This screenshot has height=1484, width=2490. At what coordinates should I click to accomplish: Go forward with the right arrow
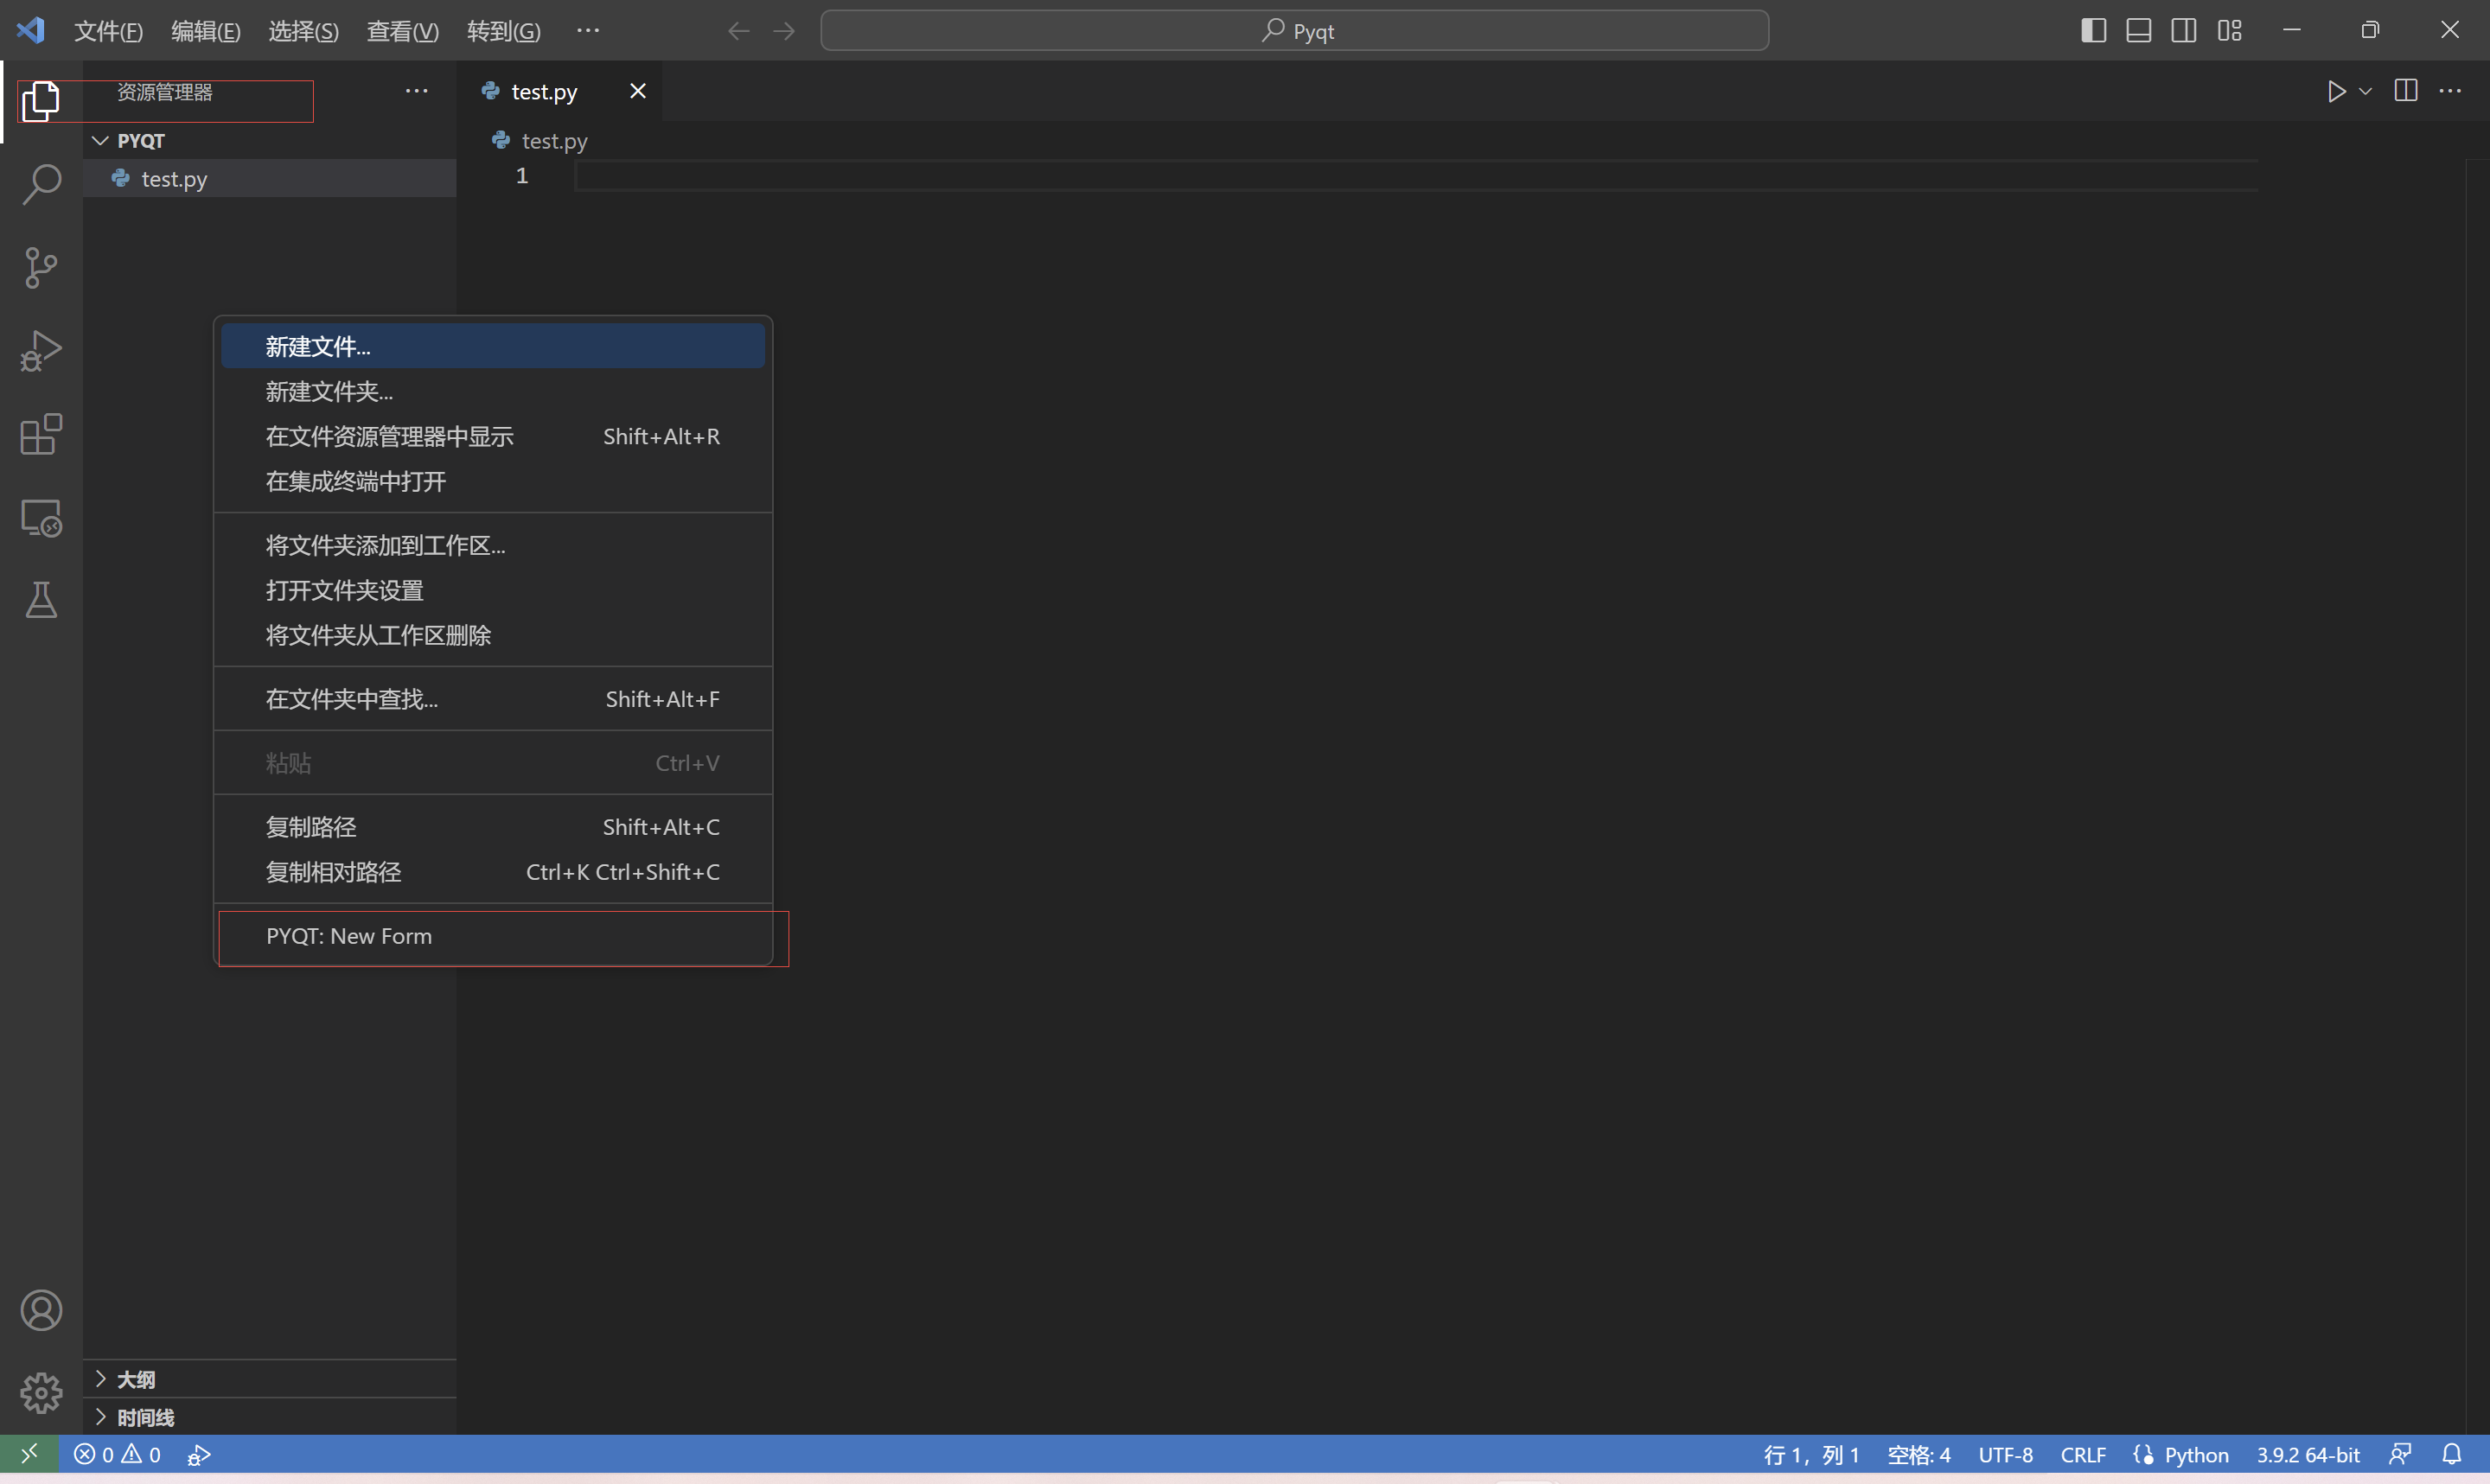[784, 31]
